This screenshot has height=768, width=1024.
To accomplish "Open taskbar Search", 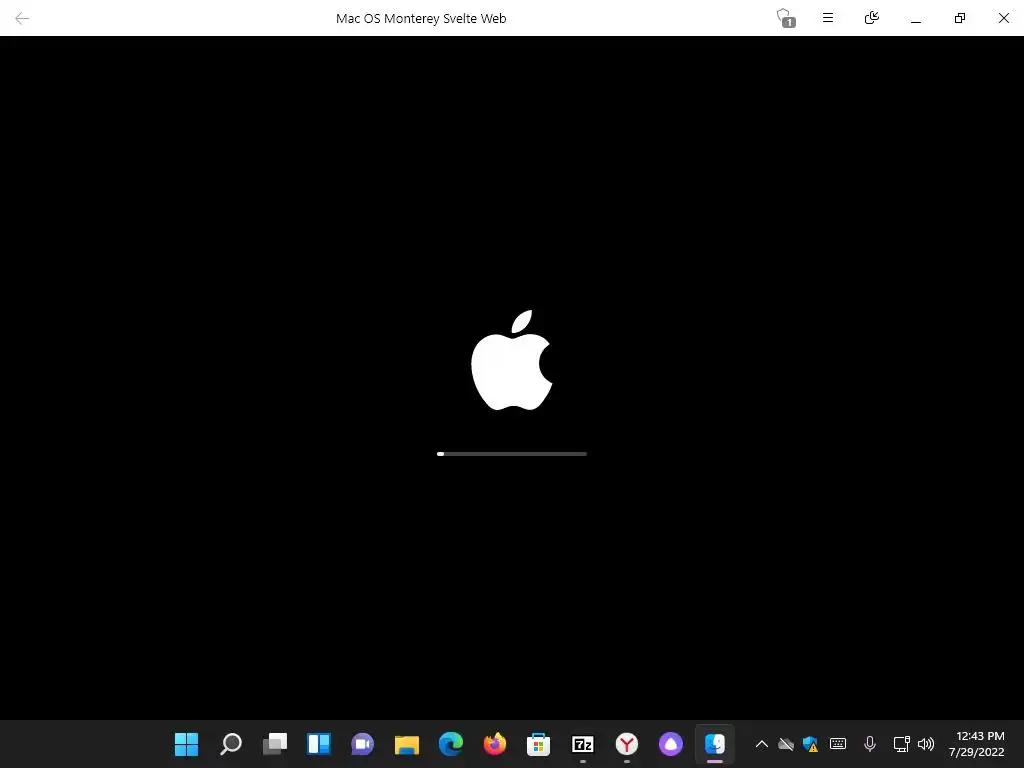I will click(231, 744).
